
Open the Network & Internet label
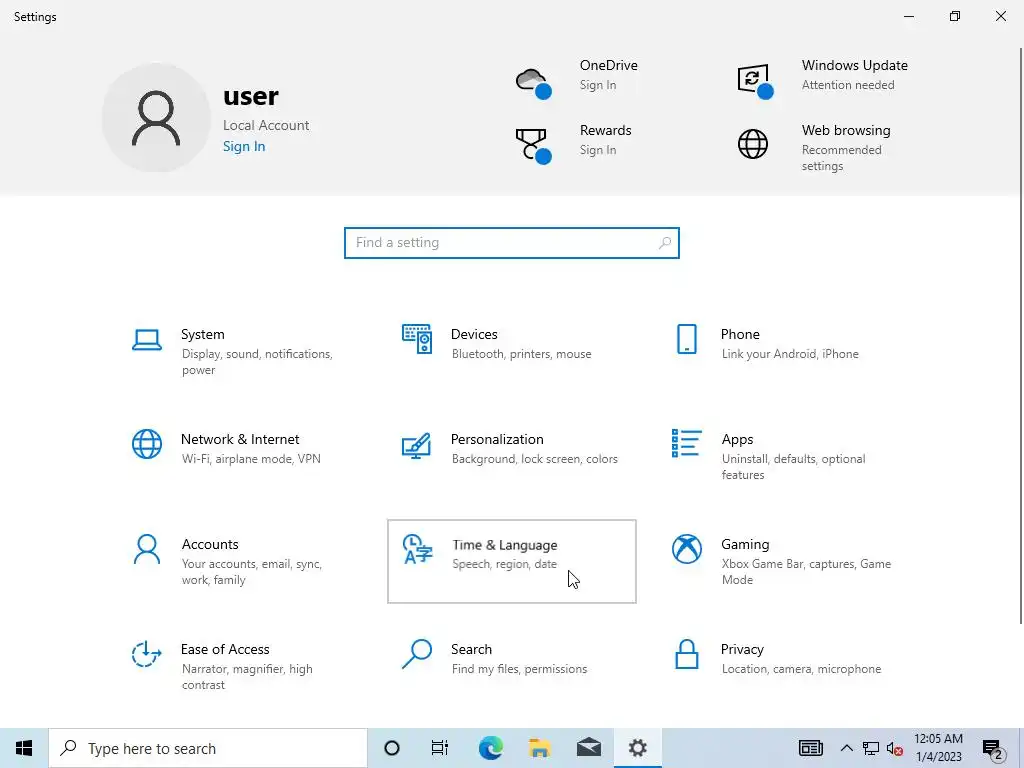[240, 440]
